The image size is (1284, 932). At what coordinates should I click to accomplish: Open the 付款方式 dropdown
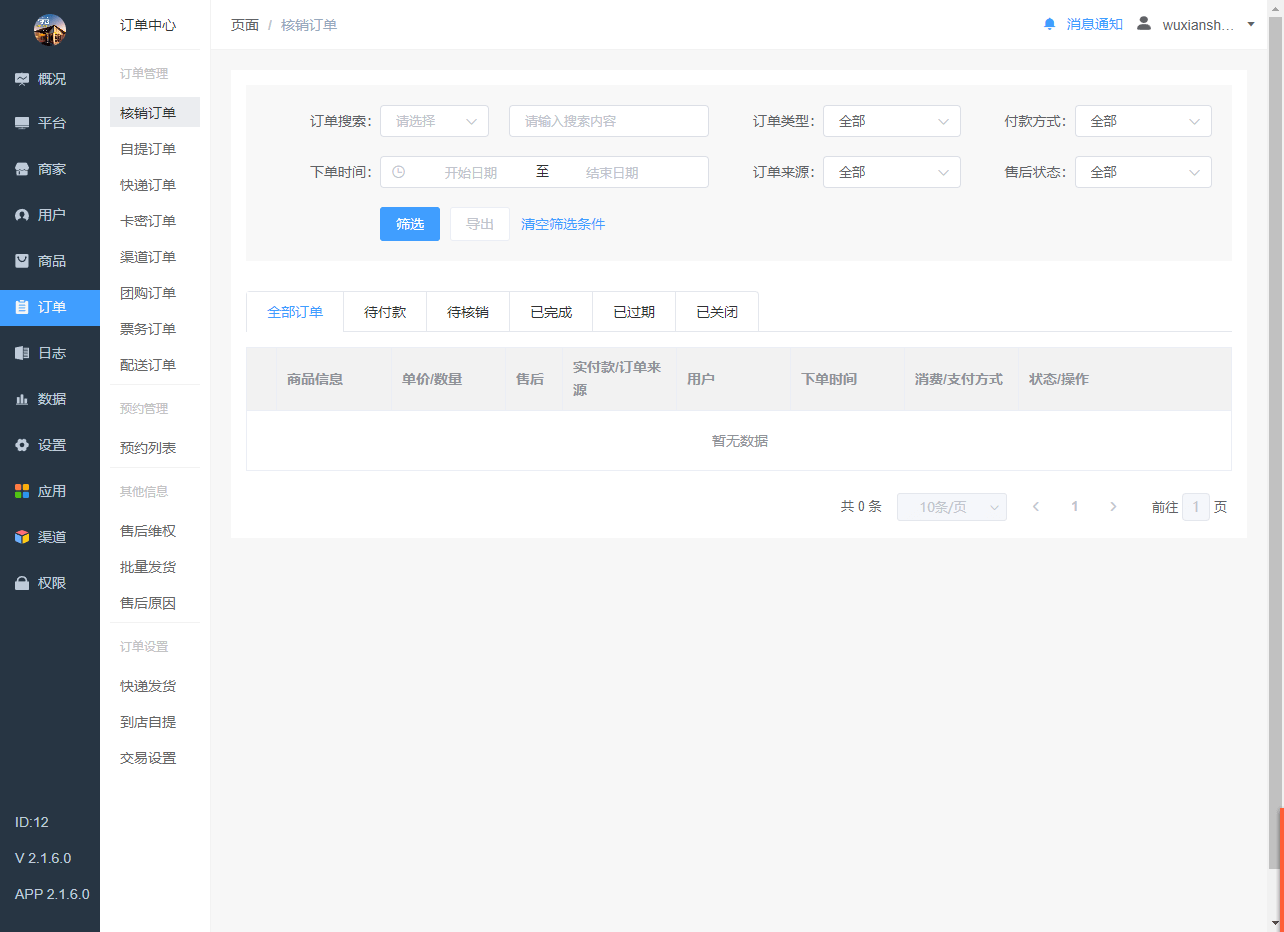pos(1143,121)
